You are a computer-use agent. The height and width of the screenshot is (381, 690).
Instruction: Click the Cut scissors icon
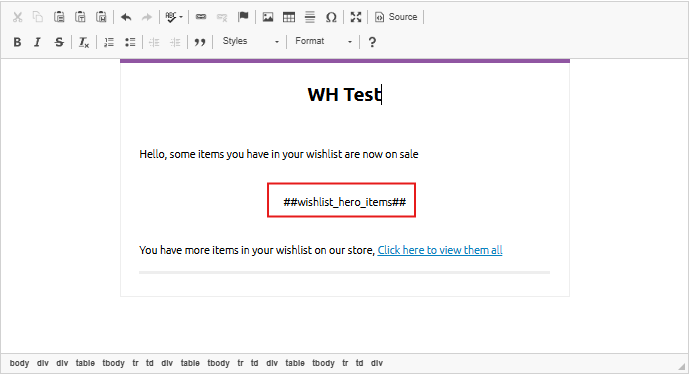(17, 17)
